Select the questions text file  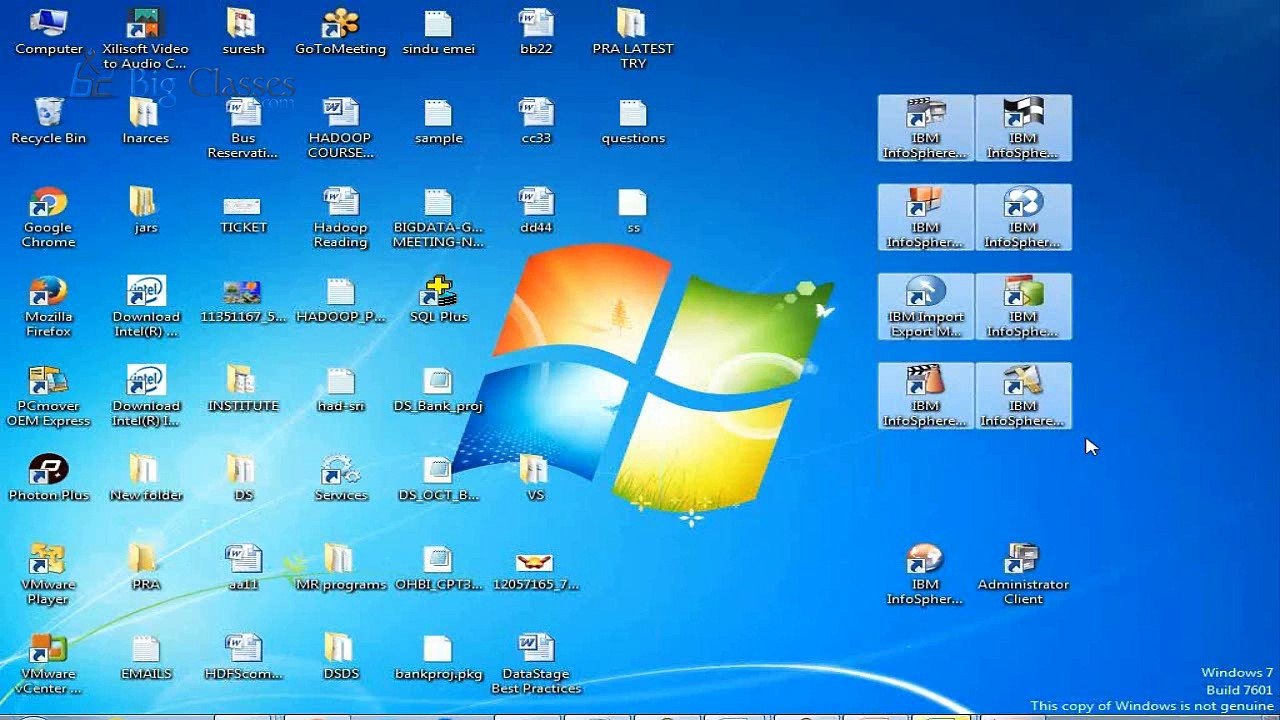pos(633,122)
